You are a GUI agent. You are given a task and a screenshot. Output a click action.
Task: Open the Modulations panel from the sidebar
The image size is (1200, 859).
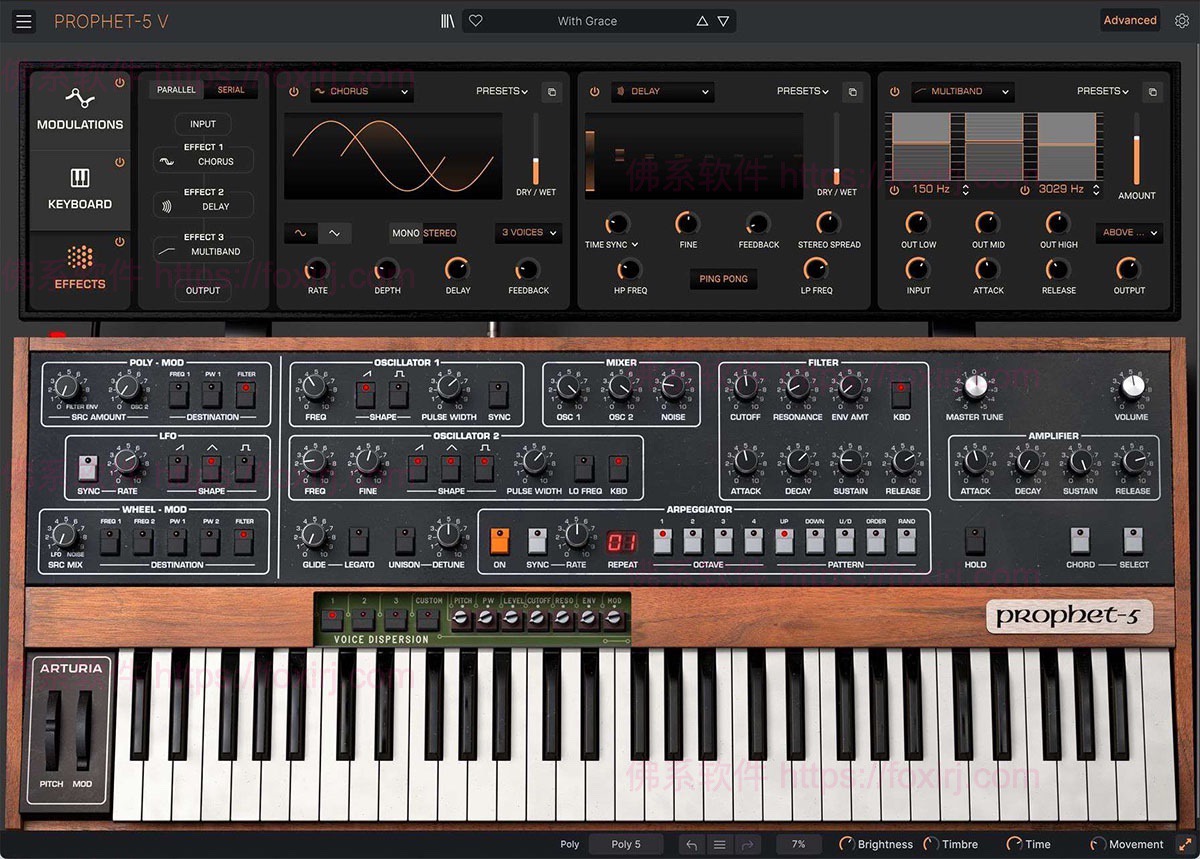(x=79, y=107)
